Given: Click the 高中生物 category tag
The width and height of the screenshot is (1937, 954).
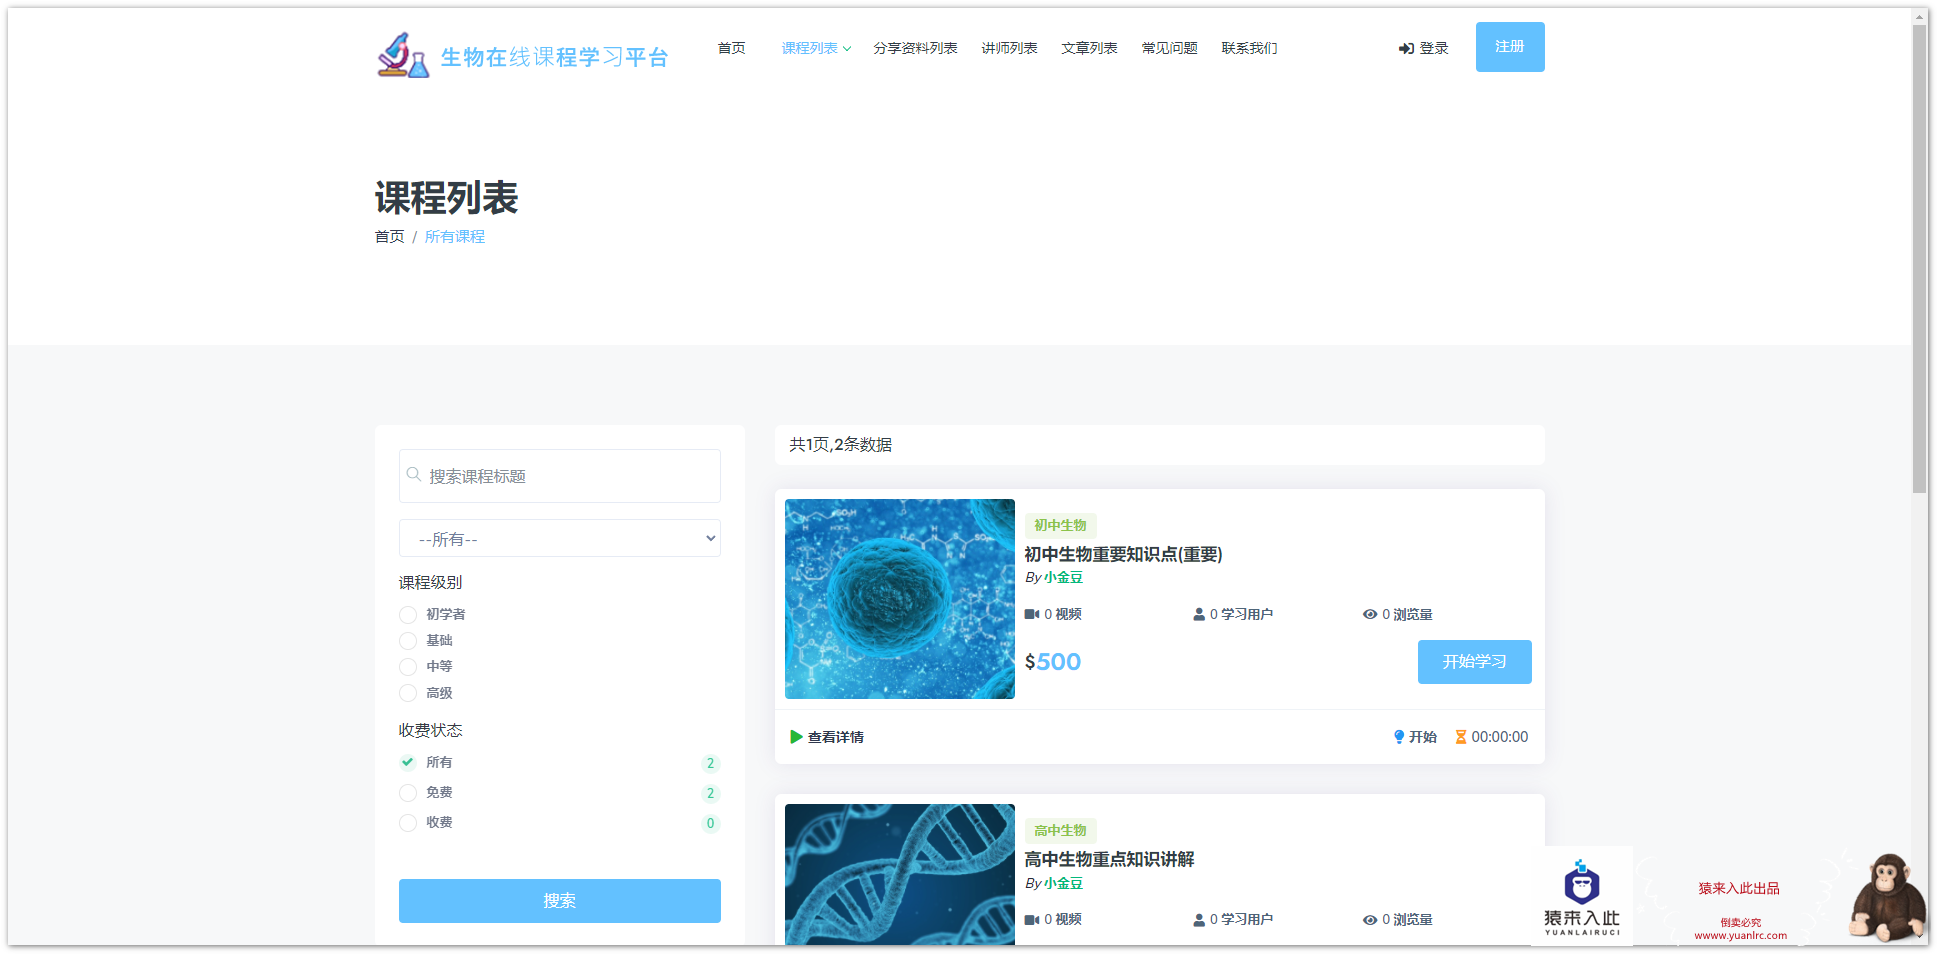Looking at the screenshot, I should click(x=1060, y=831).
